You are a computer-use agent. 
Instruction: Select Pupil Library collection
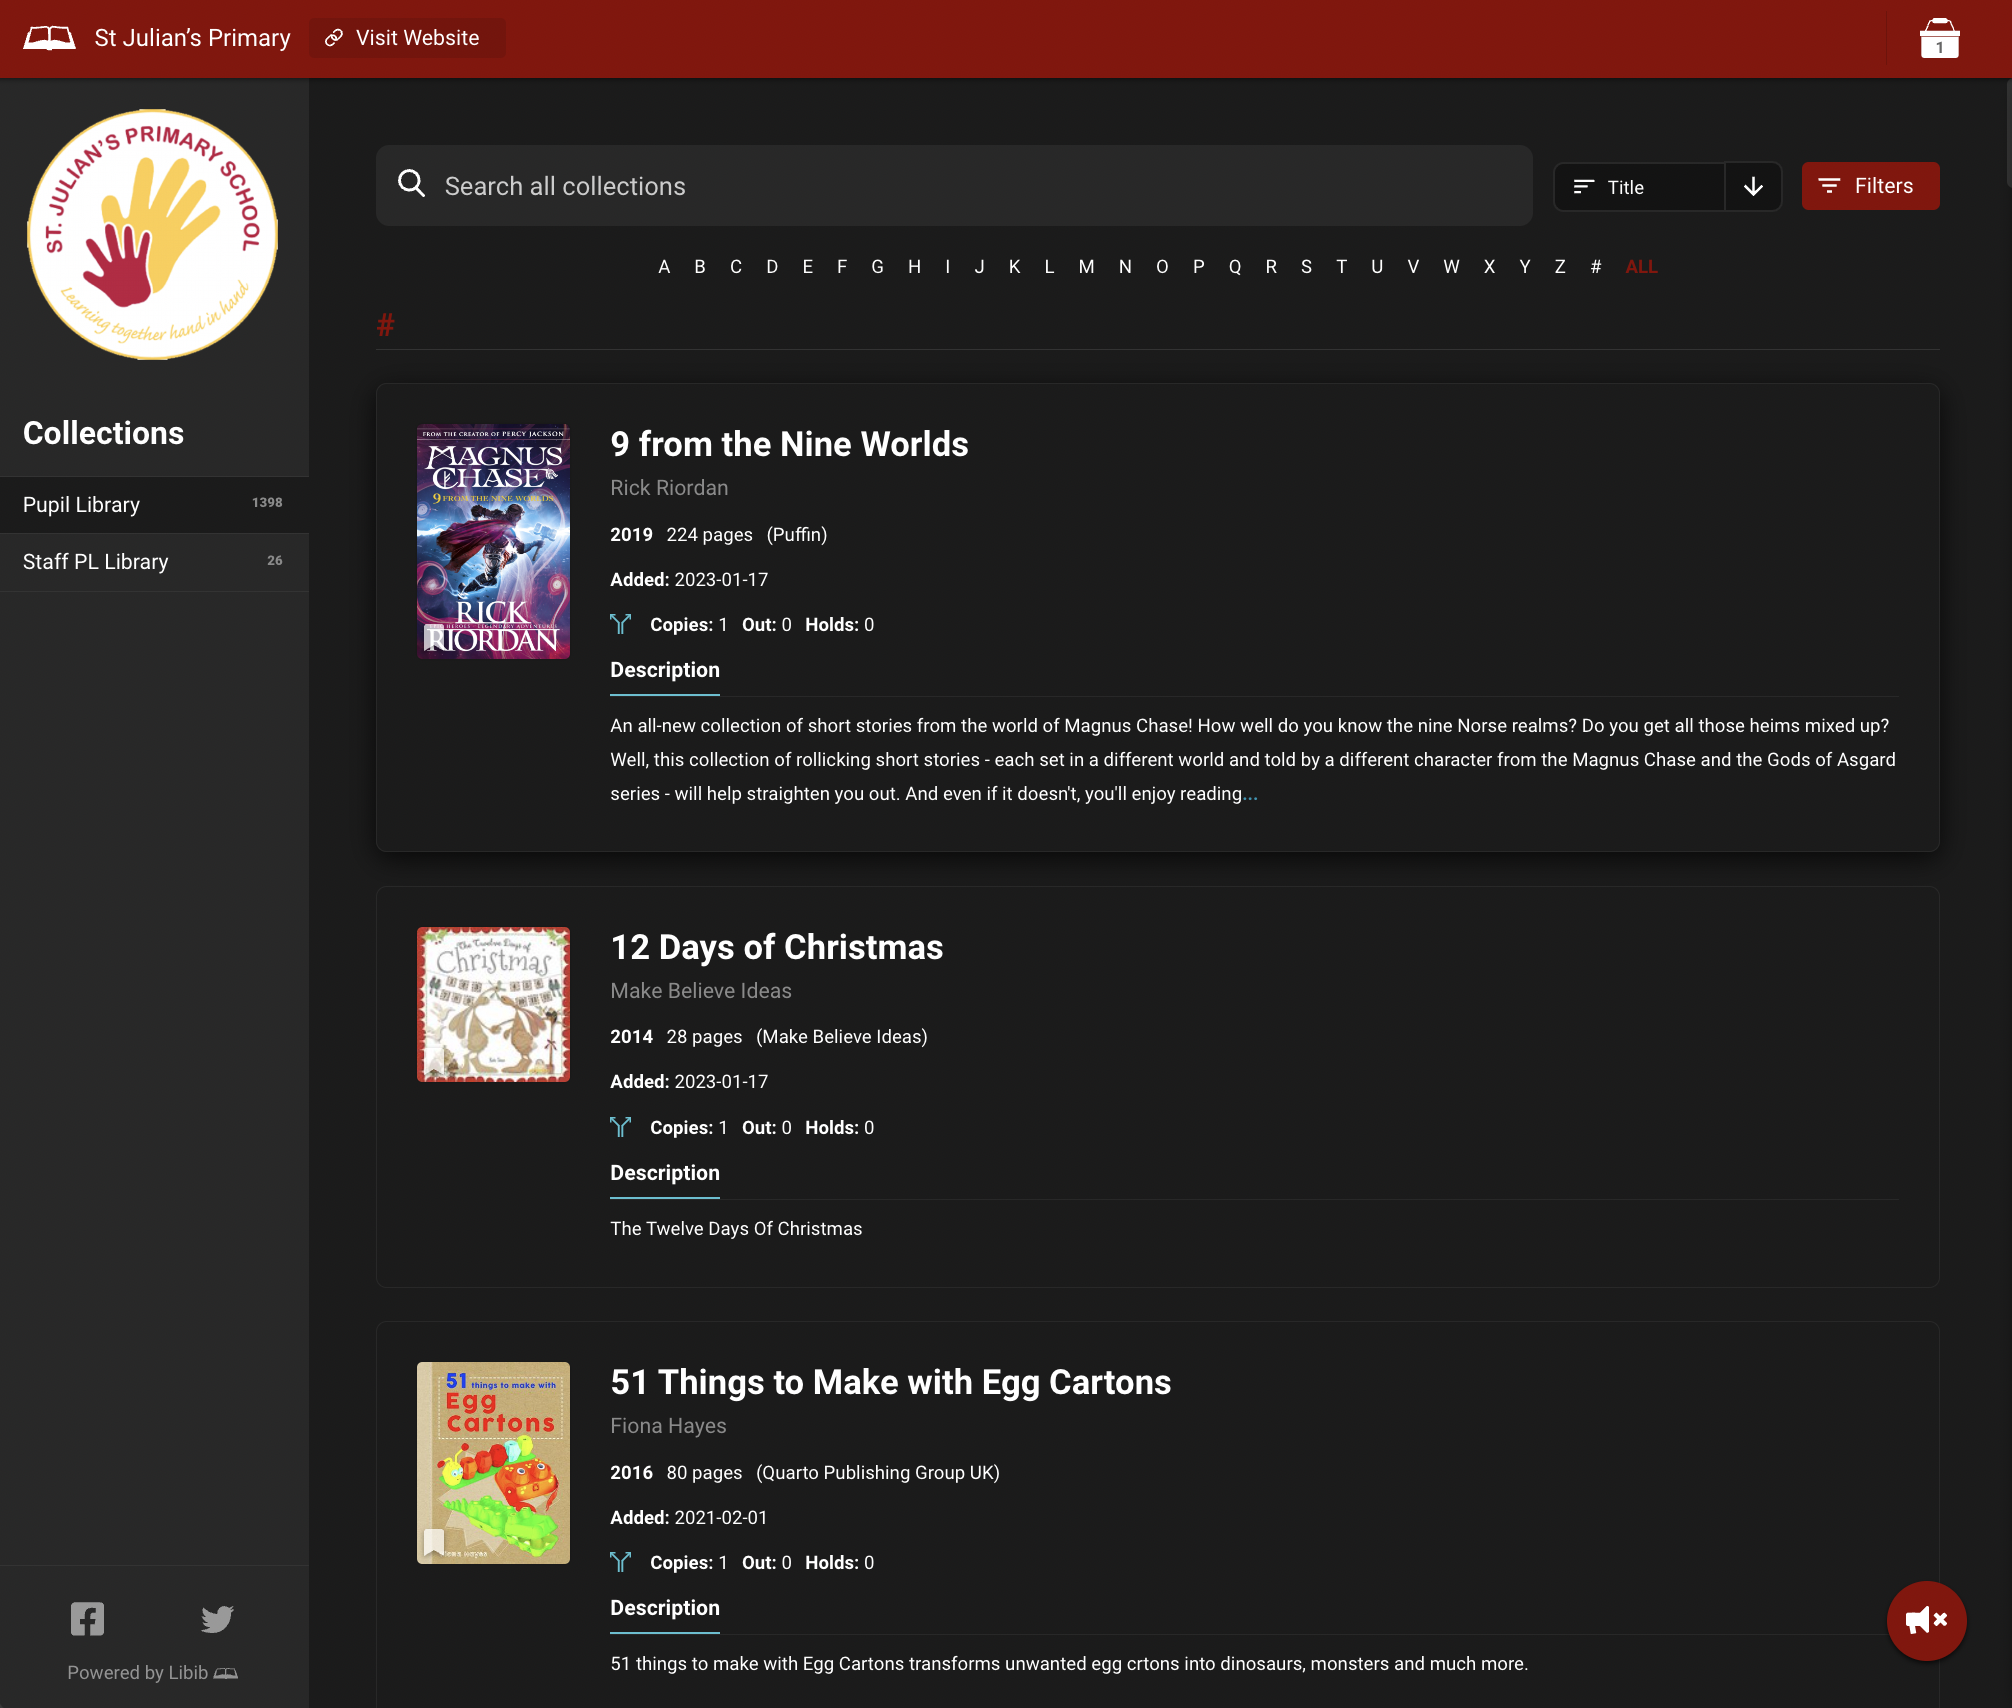tap(154, 505)
